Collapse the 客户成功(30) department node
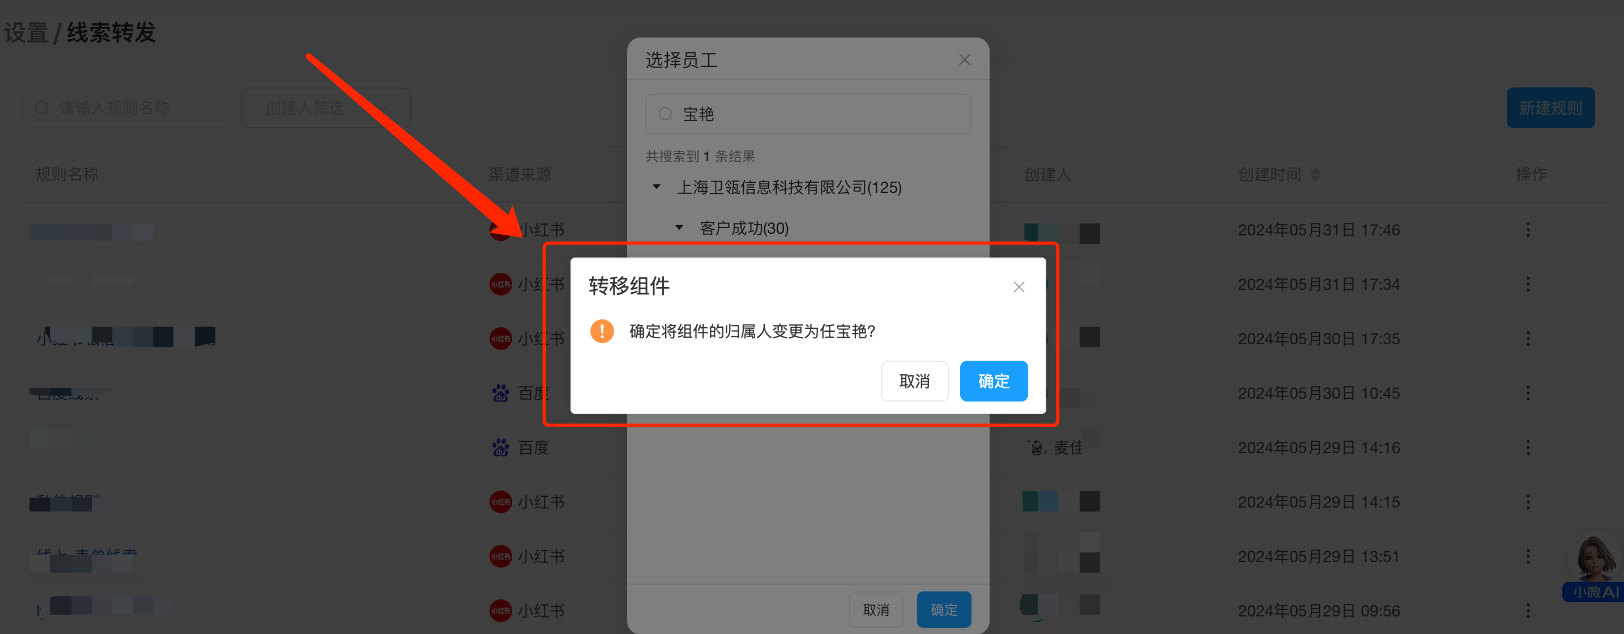This screenshot has width=1624, height=634. click(x=680, y=228)
